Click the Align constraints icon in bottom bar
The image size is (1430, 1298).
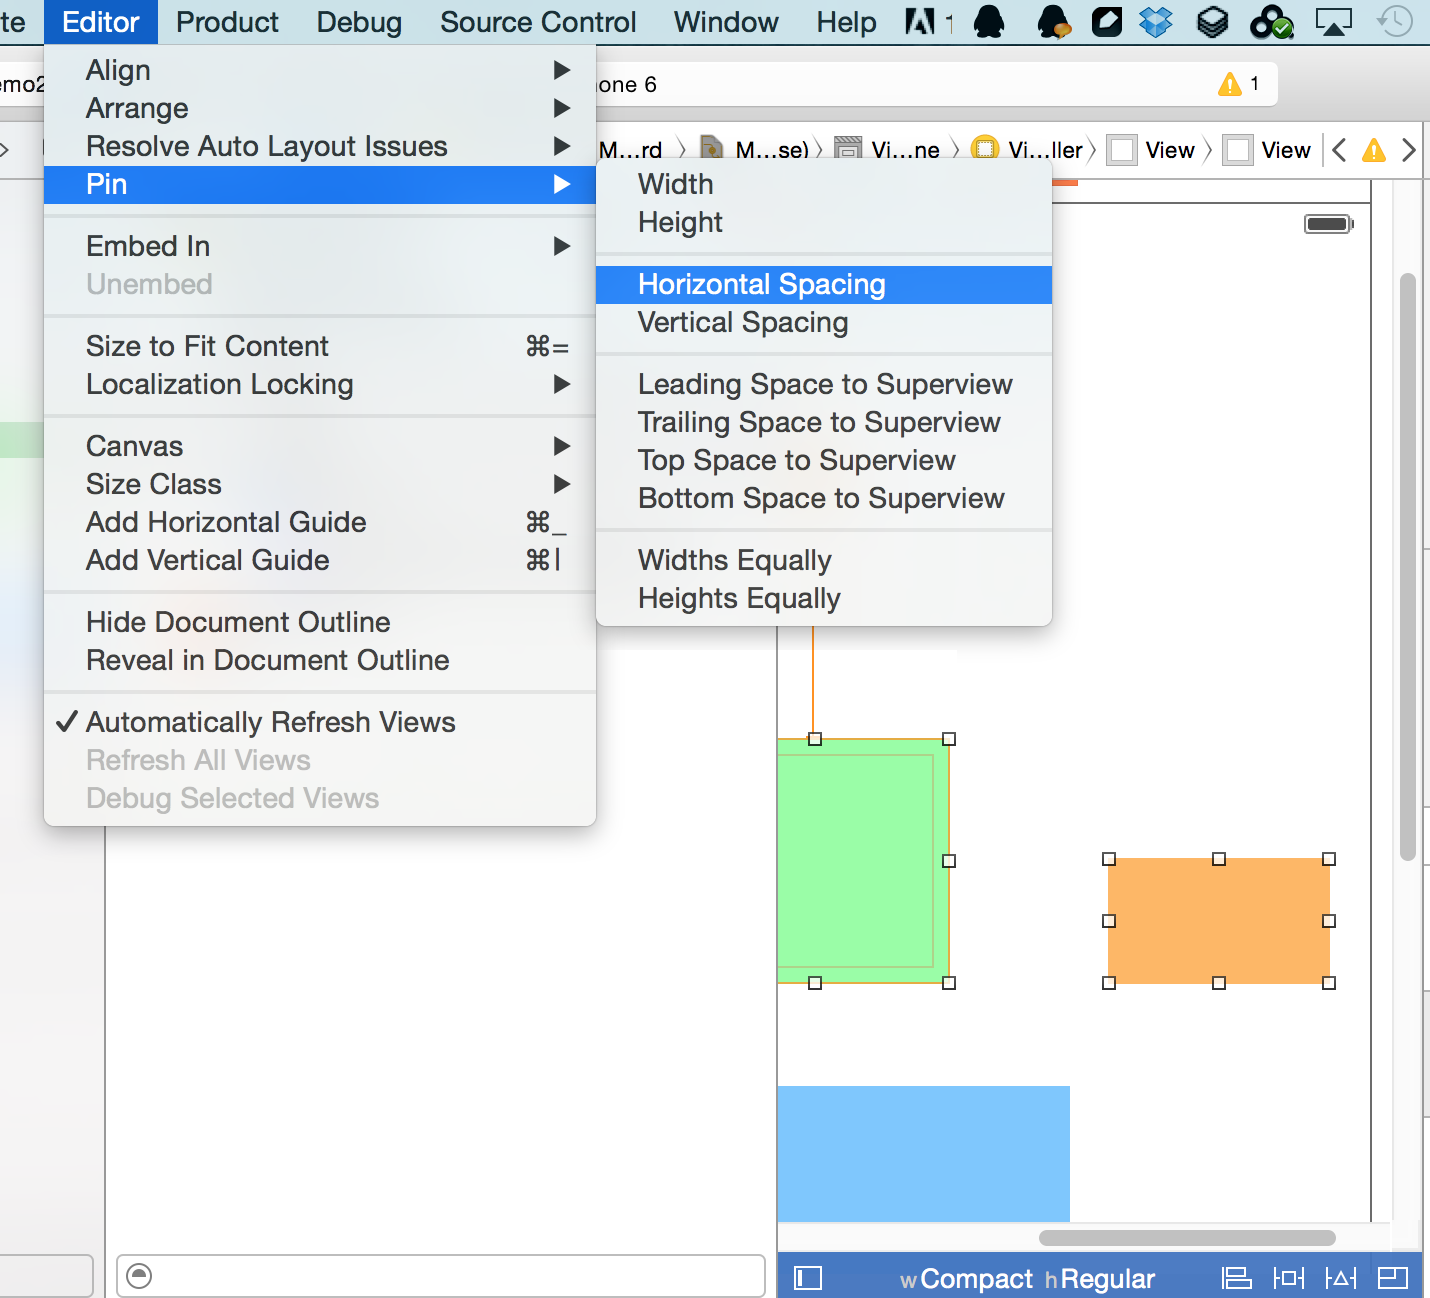[1237, 1278]
